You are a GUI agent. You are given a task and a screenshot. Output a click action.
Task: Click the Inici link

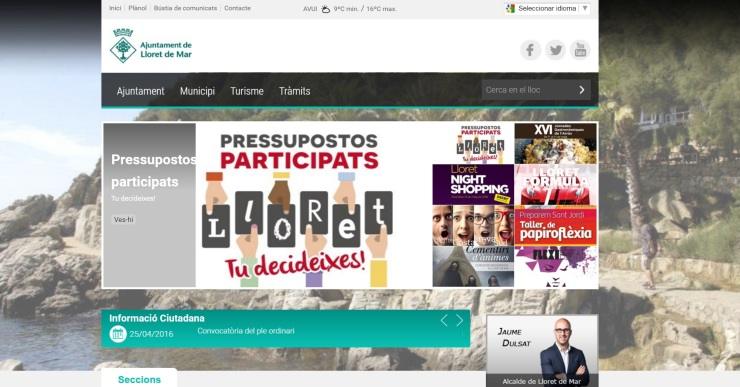[115, 8]
